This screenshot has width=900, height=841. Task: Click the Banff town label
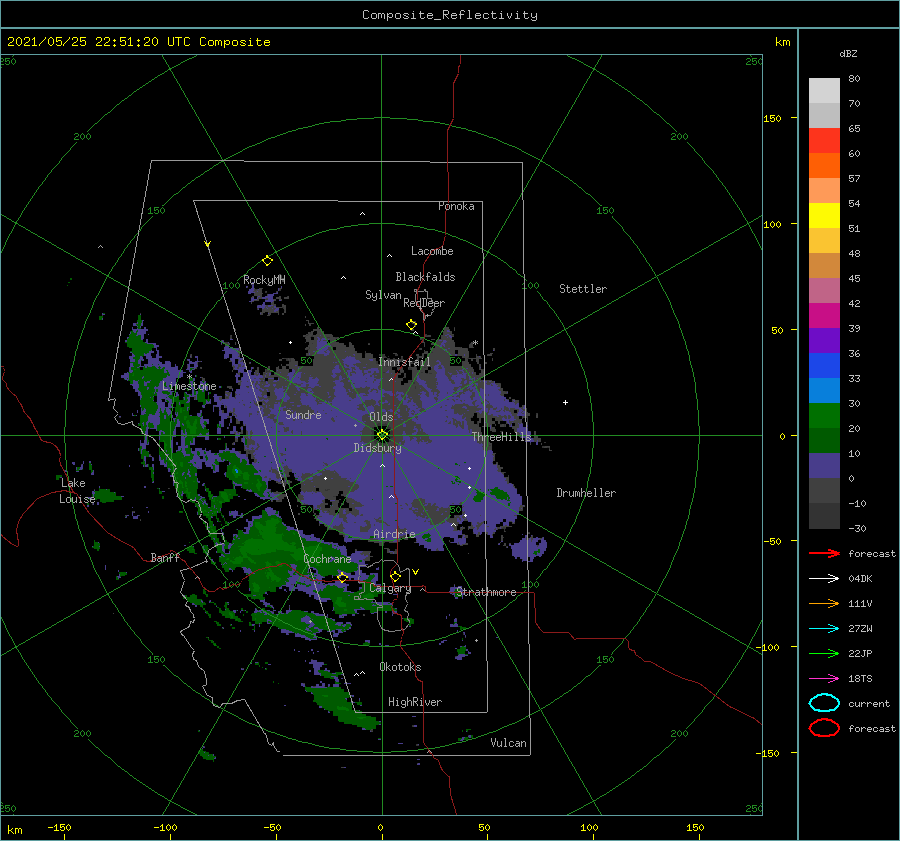165,557
